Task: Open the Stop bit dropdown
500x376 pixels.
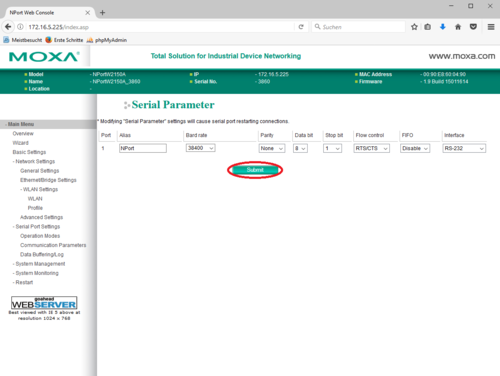Action: click(x=332, y=148)
